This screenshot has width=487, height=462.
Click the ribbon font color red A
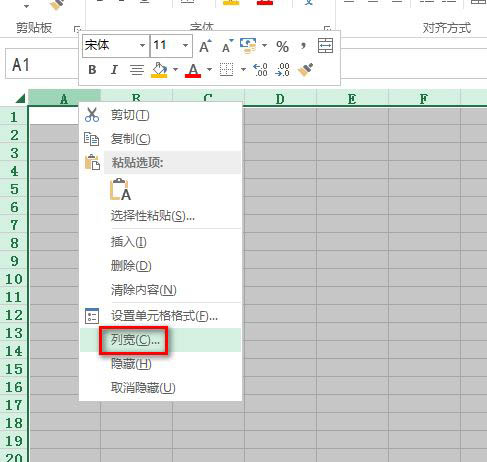pyautogui.click(x=265, y=2)
